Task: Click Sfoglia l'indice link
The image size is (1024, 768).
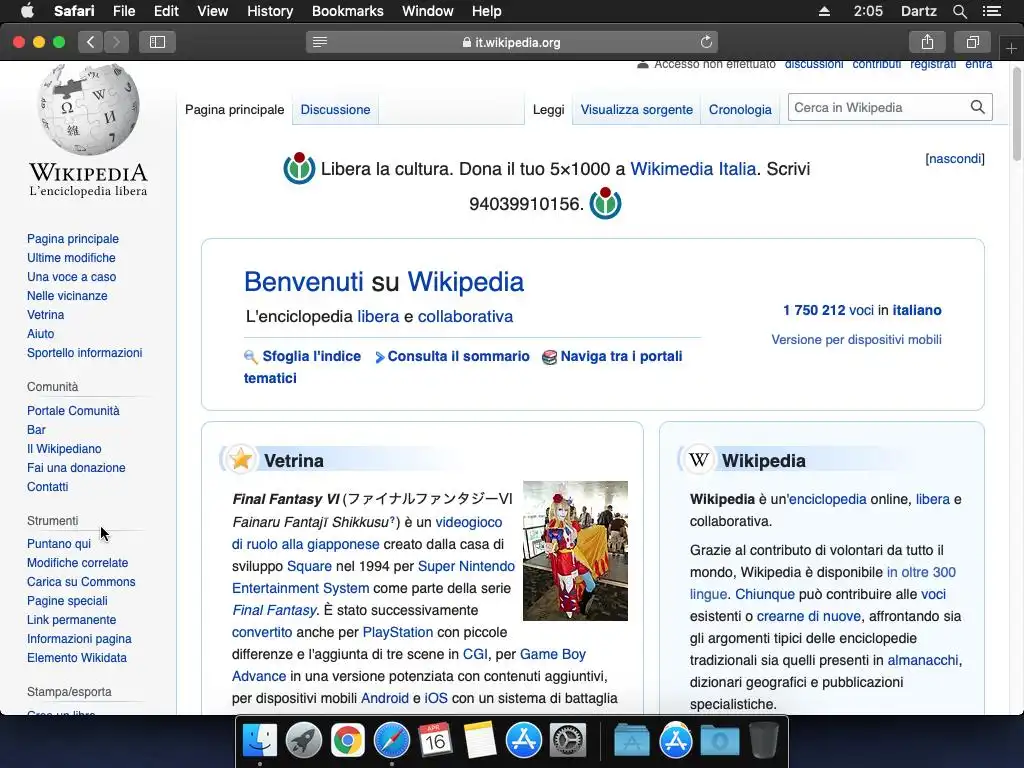Action: click(x=312, y=356)
